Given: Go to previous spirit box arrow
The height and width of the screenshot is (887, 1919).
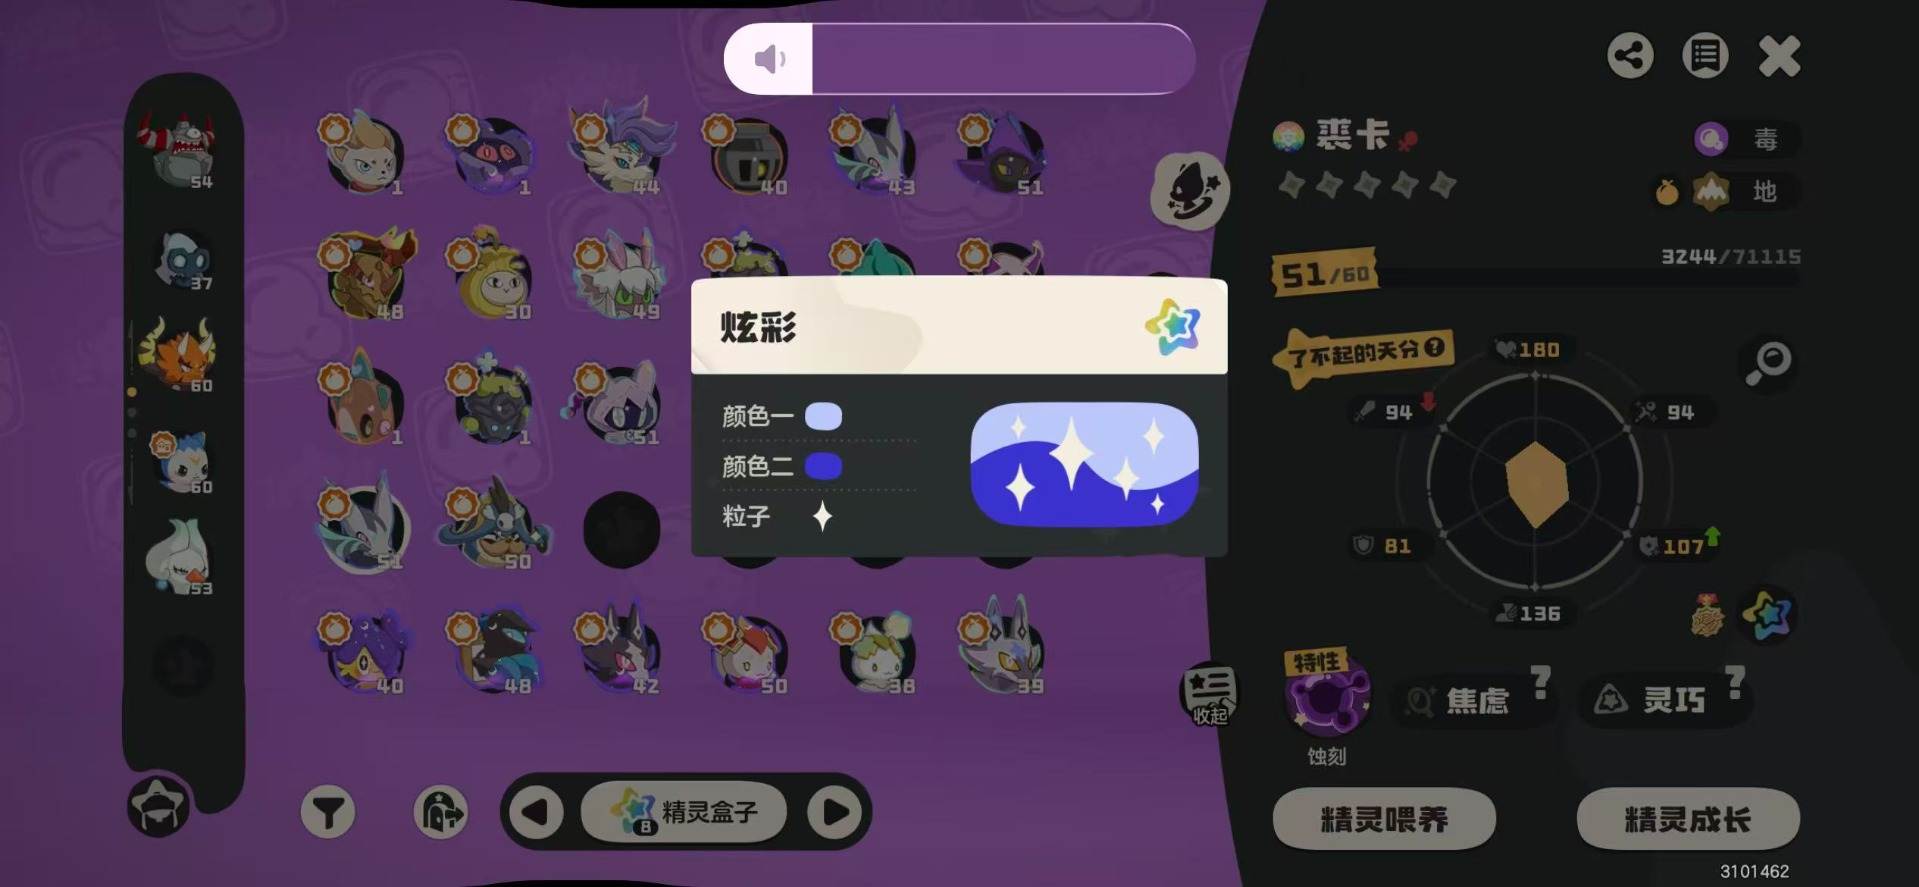Looking at the screenshot, I should point(535,811).
